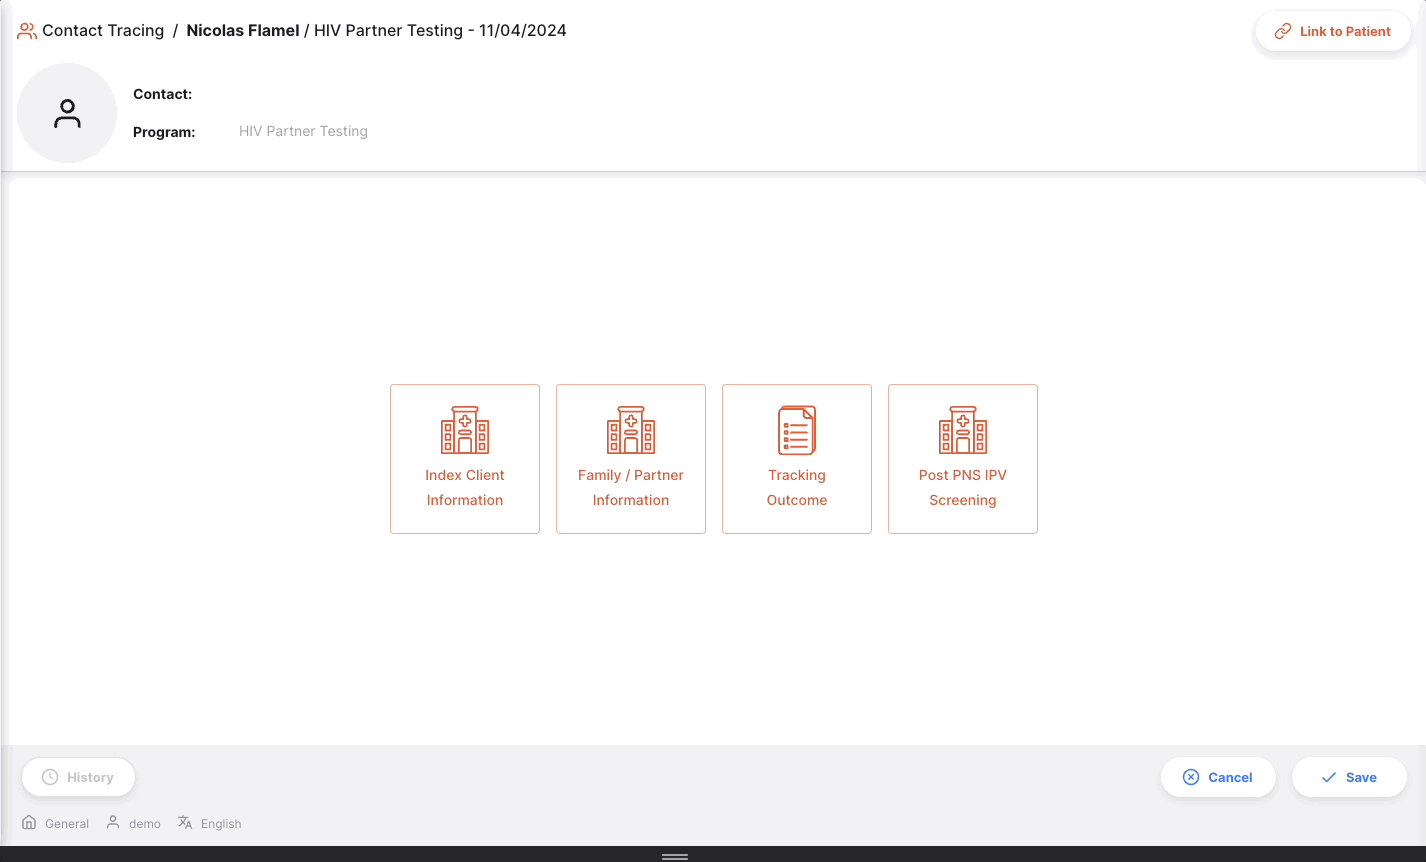Select the Tracking Outcome document icon
Image resolution: width=1426 pixels, height=862 pixels.
(x=797, y=430)
